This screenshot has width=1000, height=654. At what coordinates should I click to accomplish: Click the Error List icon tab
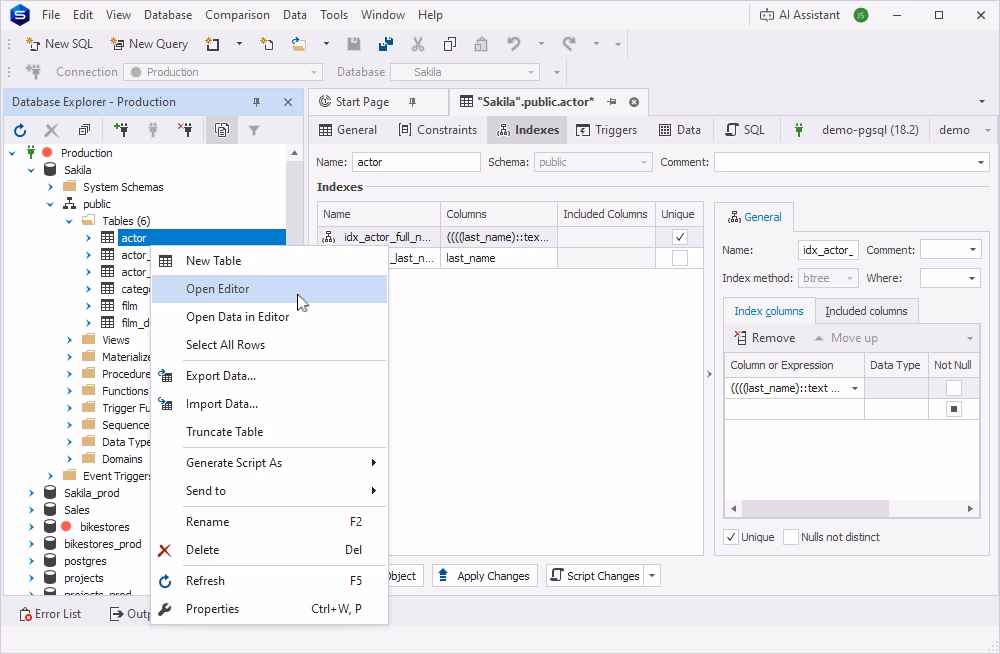click(x=50, y=614)
